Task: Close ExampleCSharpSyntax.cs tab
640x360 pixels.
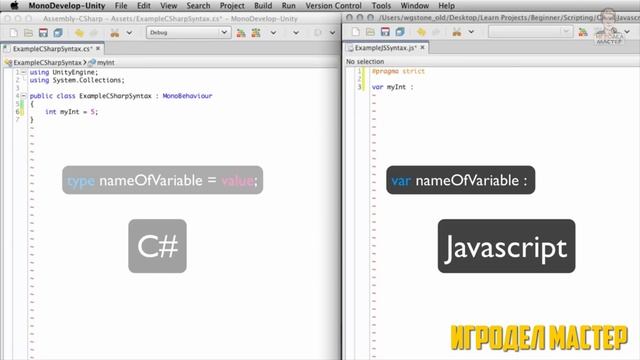Action: 98,48
